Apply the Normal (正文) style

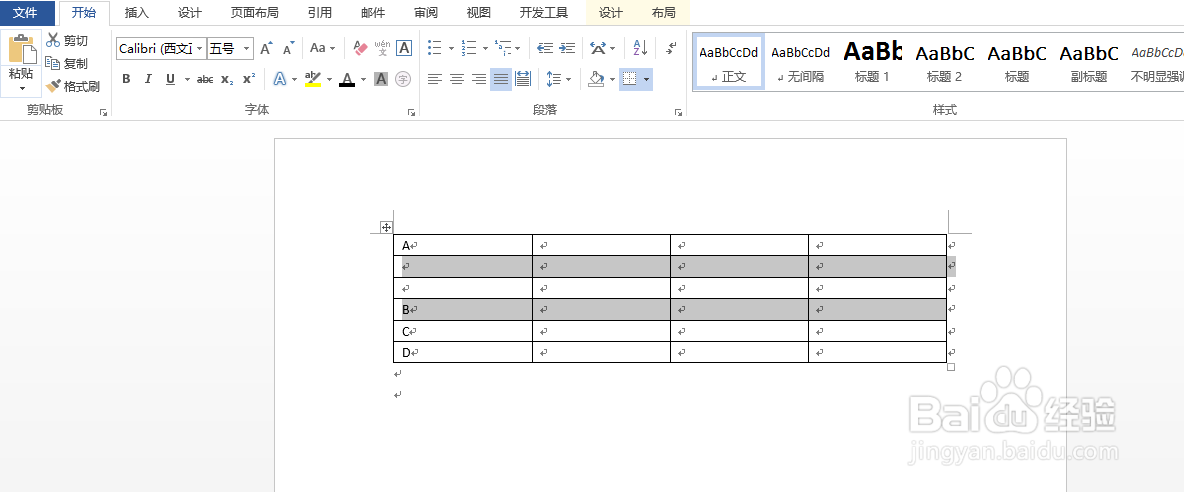(x=729, y=62)
